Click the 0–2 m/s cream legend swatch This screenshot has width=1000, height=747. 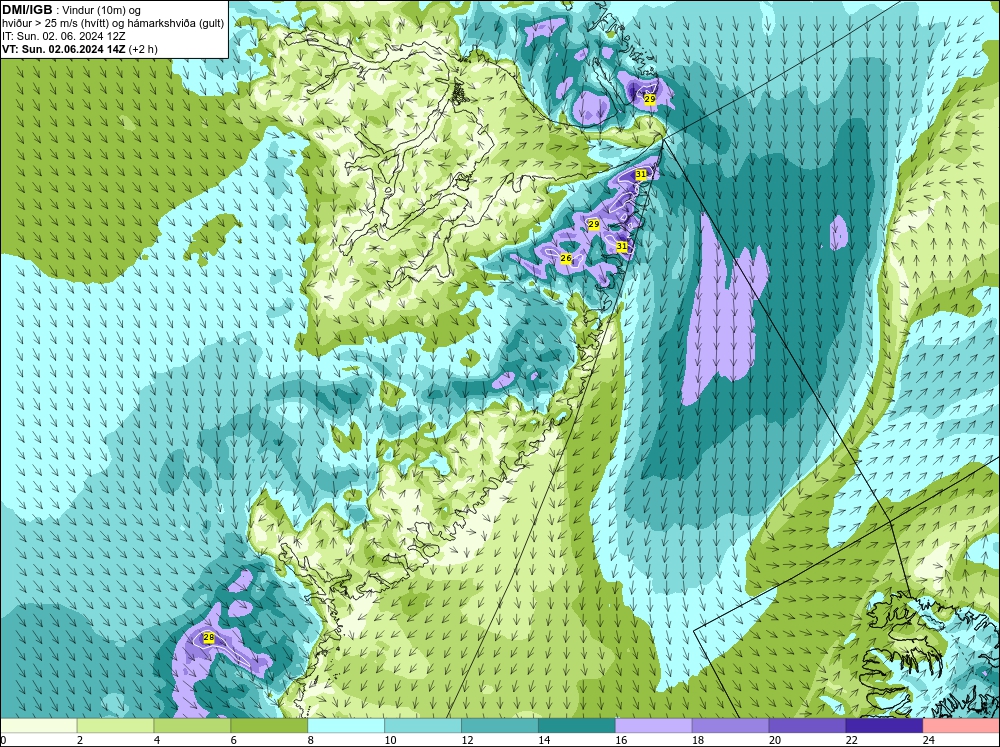click(38, 726)
